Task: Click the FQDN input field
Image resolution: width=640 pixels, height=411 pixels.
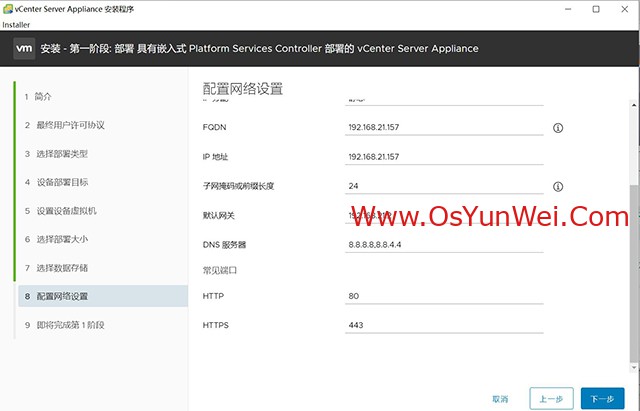Action: point(444,127)
